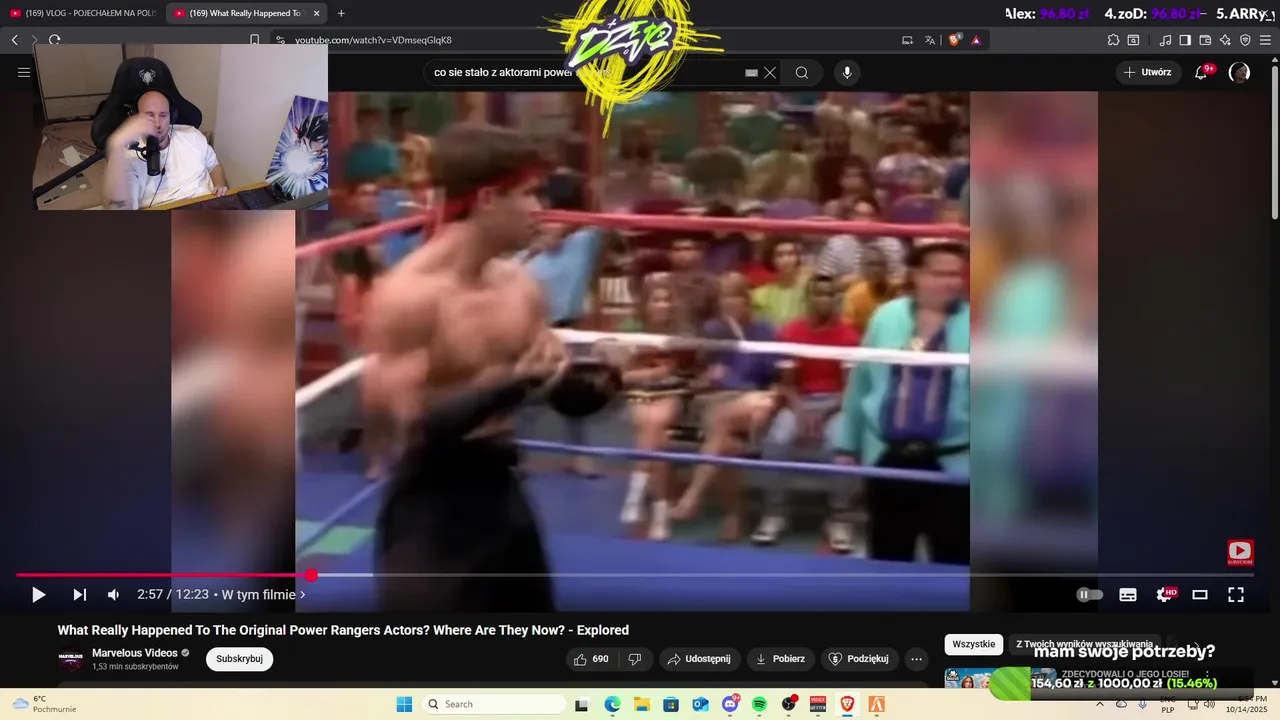Click the Subskrybuj button
The height and width of the screenshot is (720, 1280).
[x=239, y=659]
